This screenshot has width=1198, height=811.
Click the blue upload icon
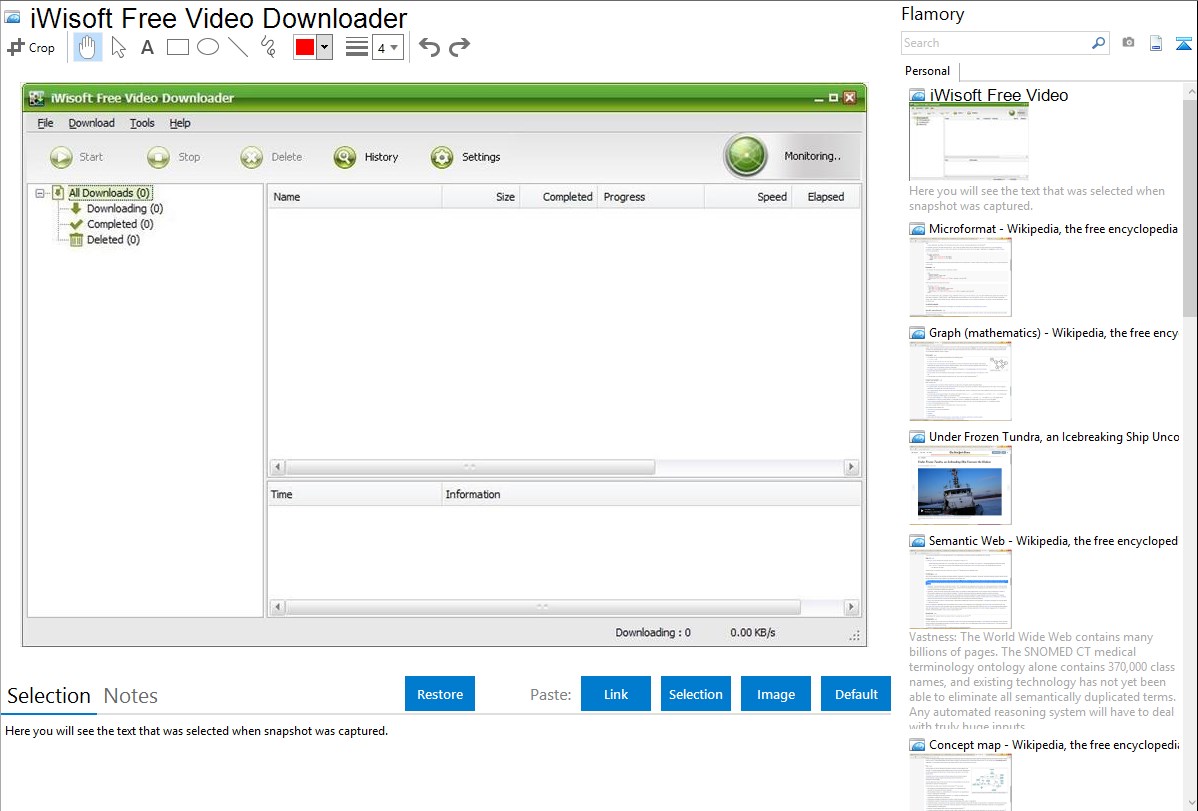pyautogui.click(x=1183, y=44)
